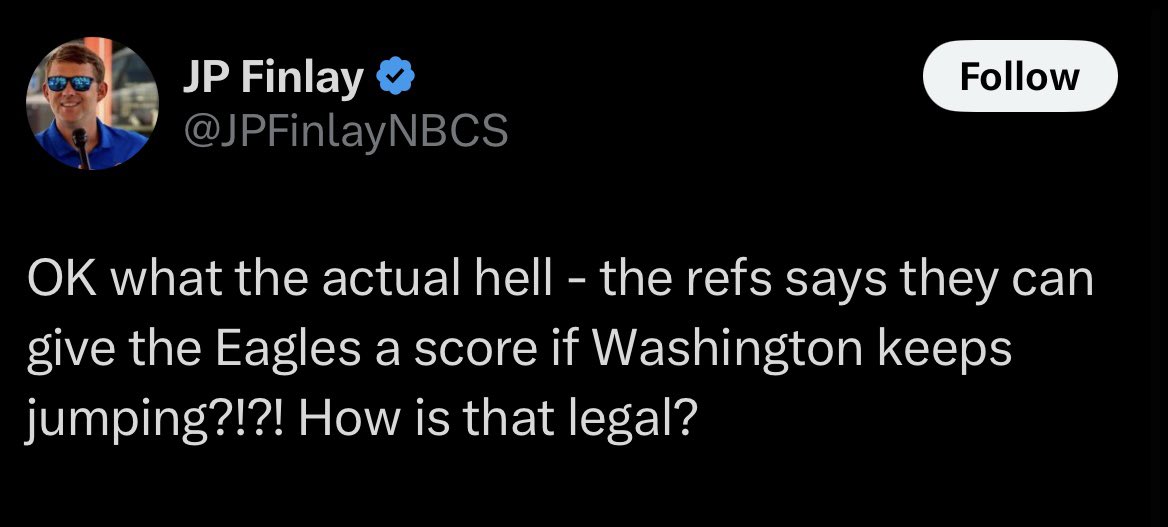Open JP Finlay's profile picture
Screen dimensions: 1168x527
click(x=92, y=104)
